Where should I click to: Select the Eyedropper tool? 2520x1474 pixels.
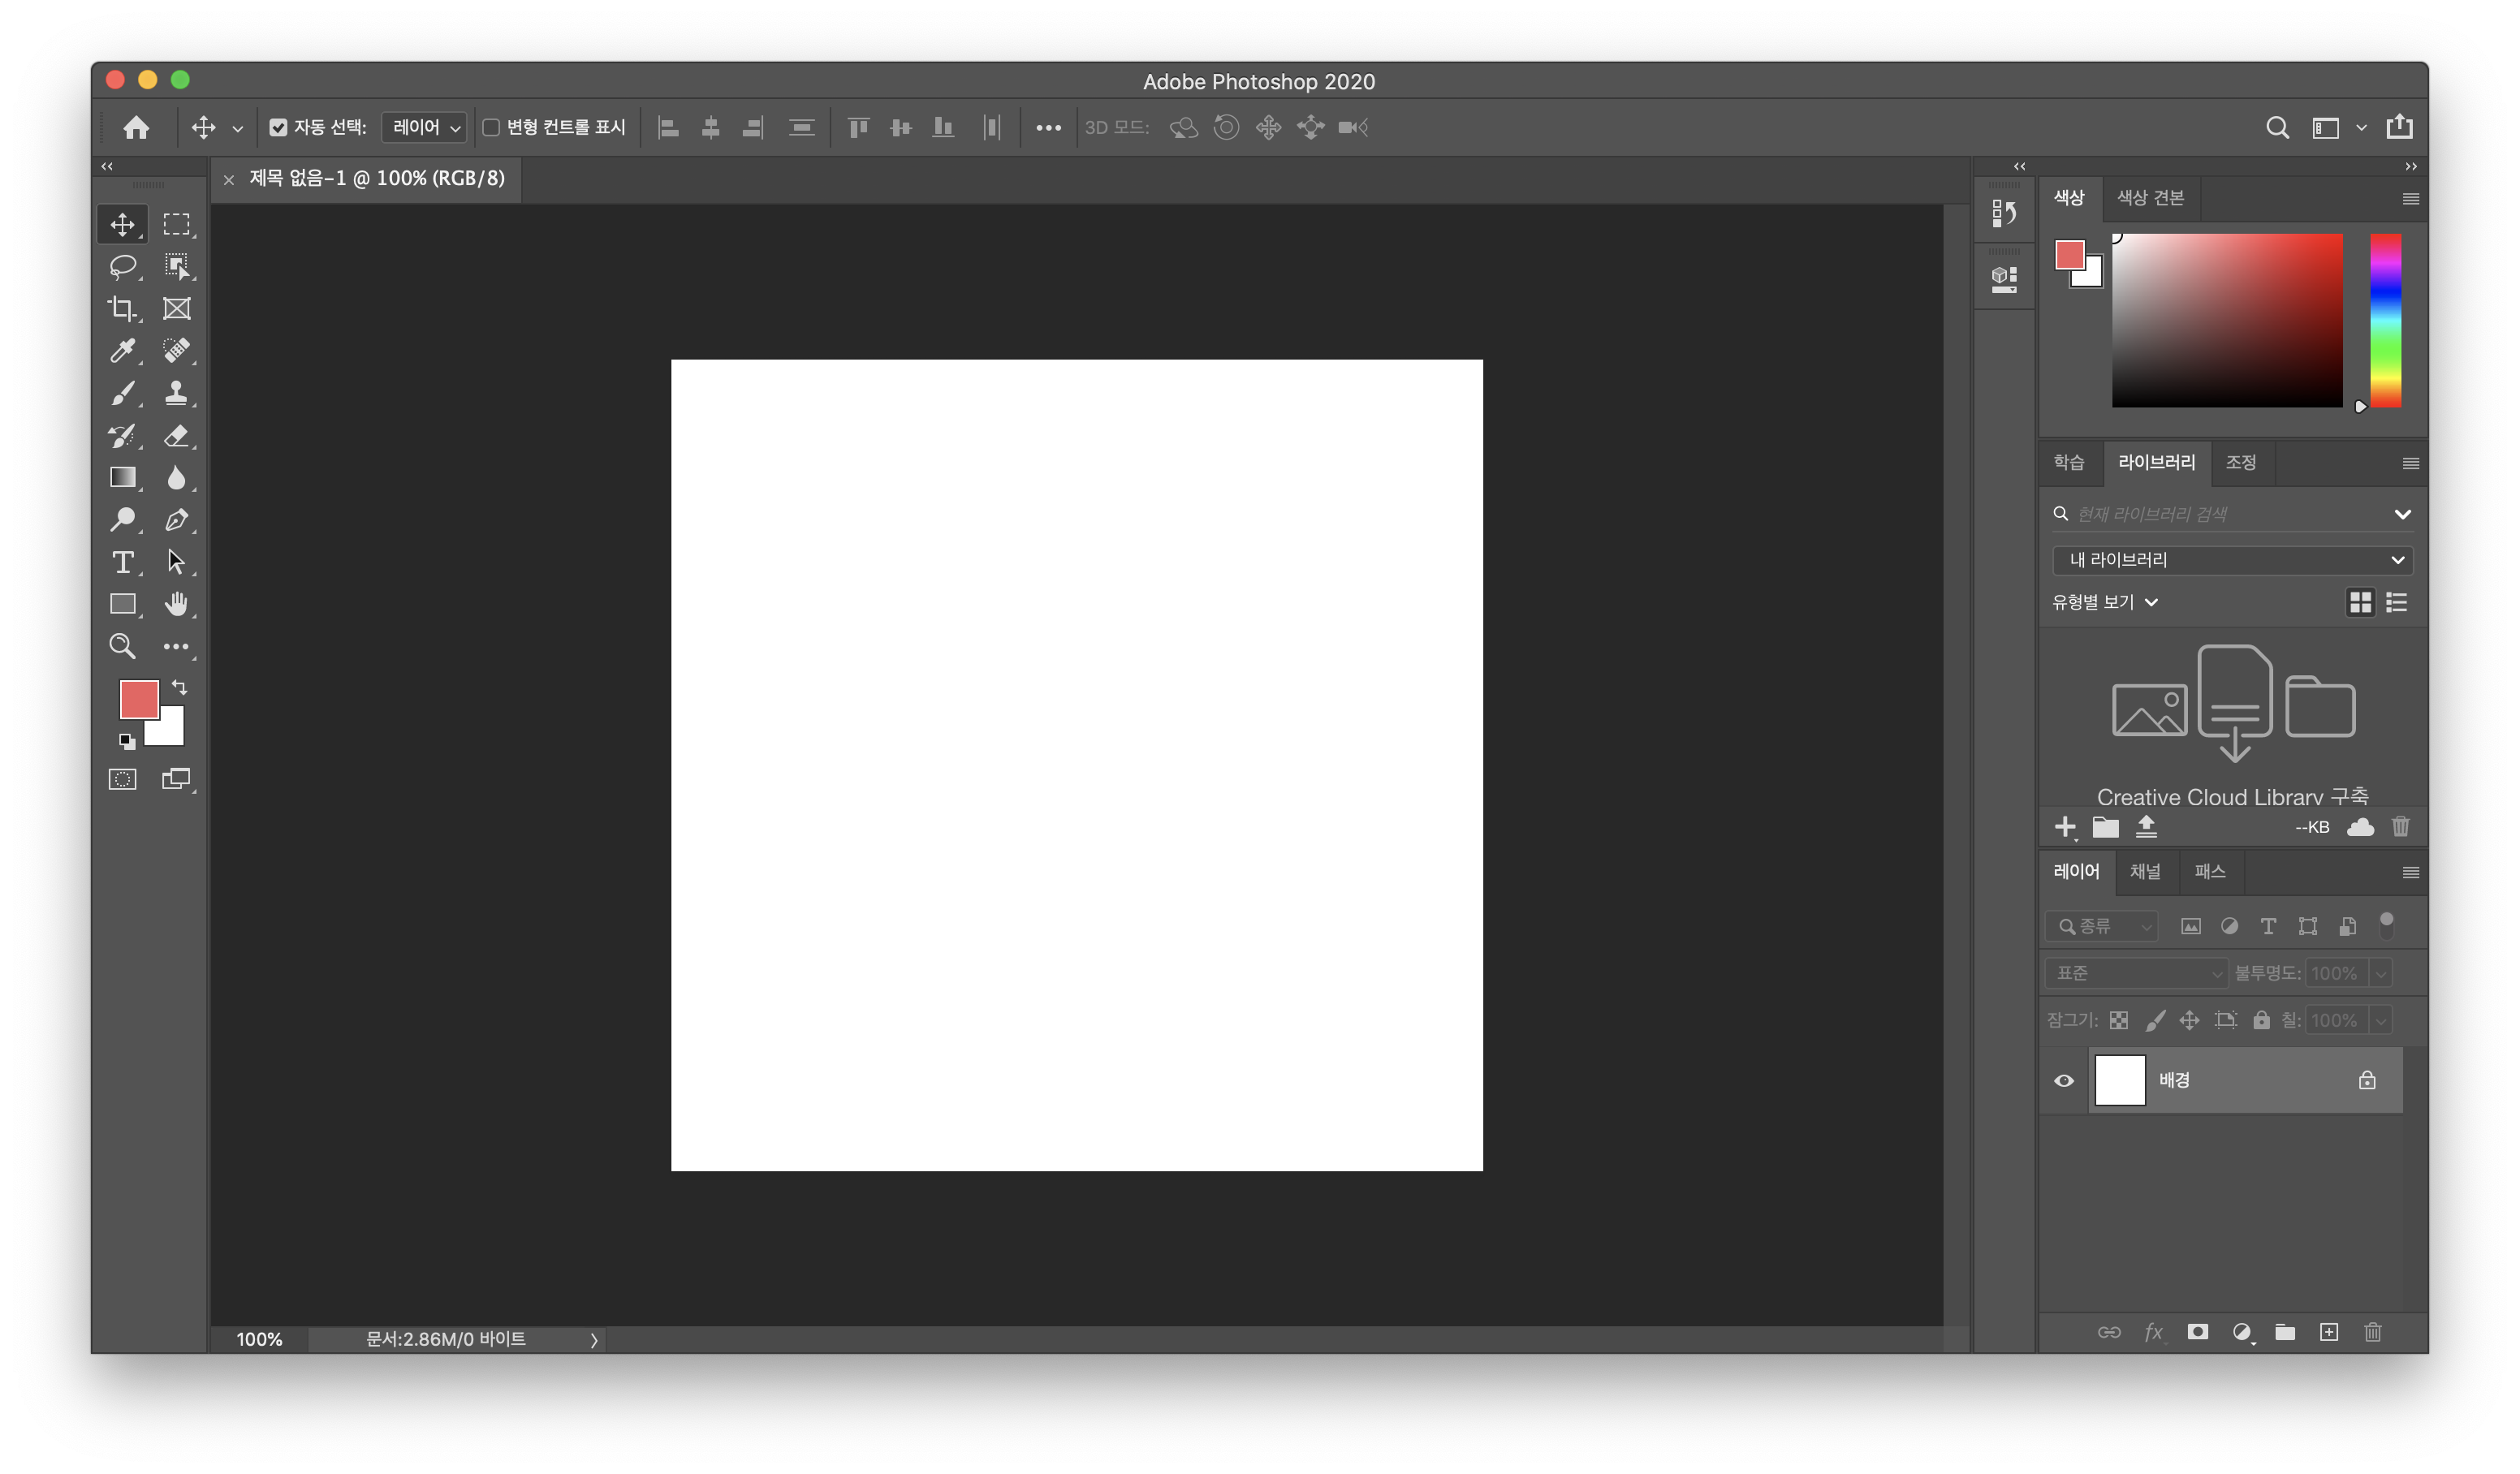[122, 350]
